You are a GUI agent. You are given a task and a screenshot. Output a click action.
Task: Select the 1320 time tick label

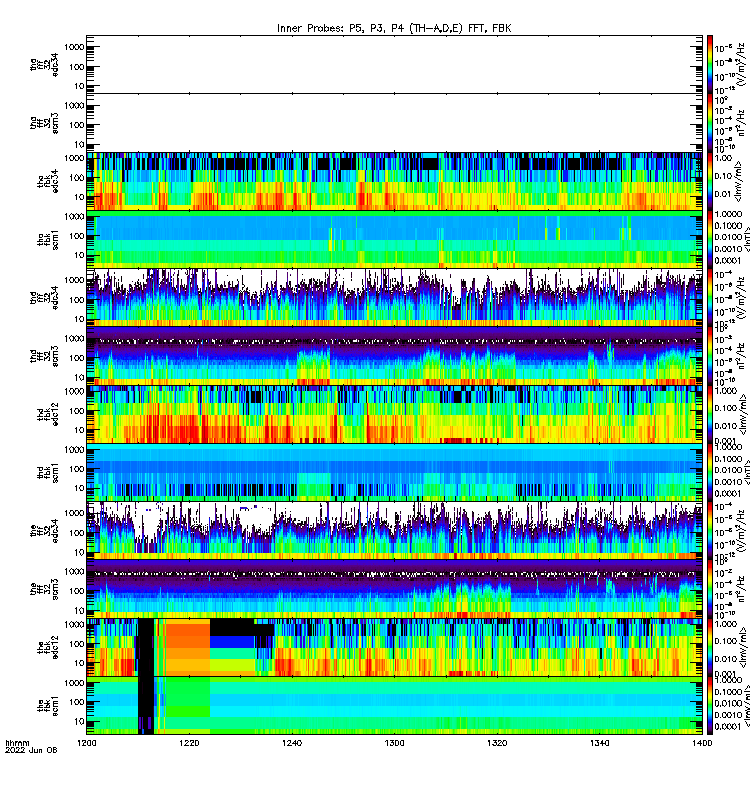497,743
